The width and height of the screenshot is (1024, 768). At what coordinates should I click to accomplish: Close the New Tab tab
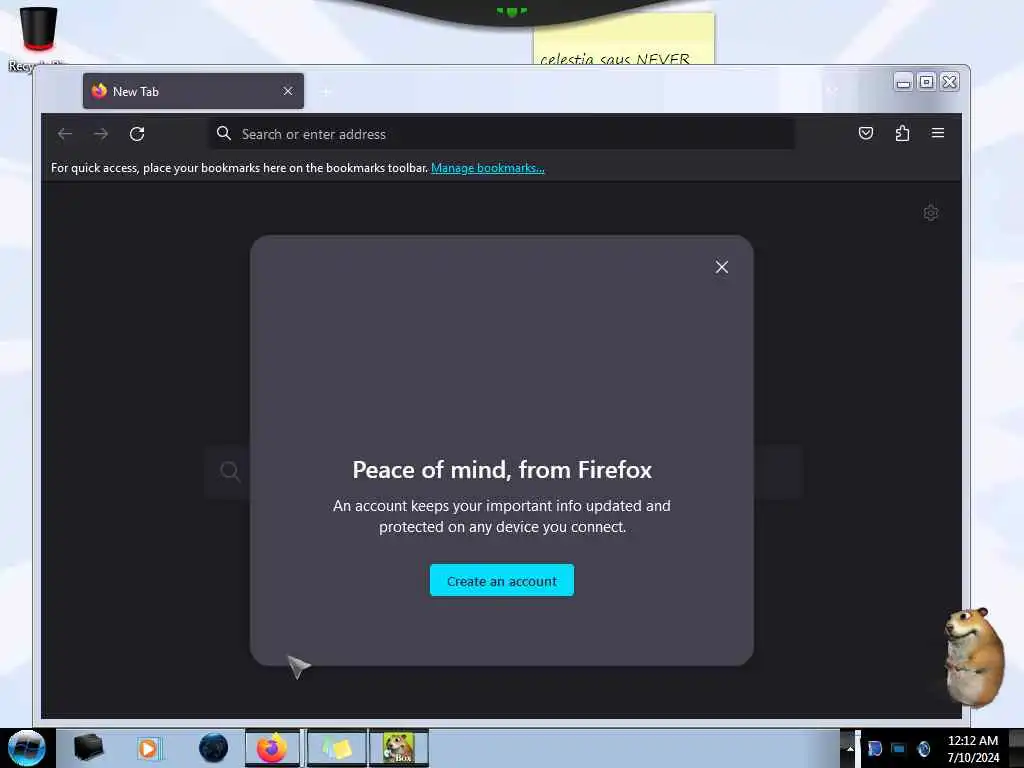pyautogui.click(x=288, y=91)
